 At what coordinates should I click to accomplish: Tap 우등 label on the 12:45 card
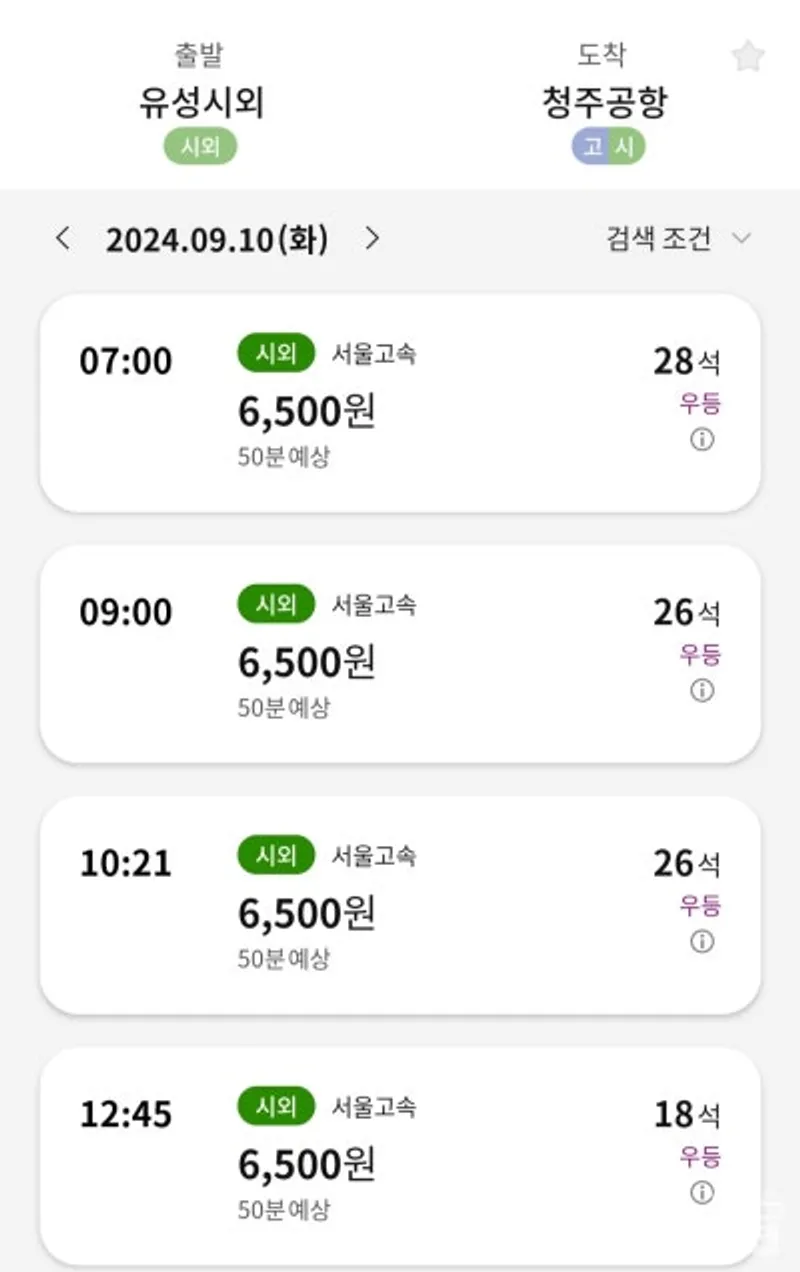coord(700,1157)
